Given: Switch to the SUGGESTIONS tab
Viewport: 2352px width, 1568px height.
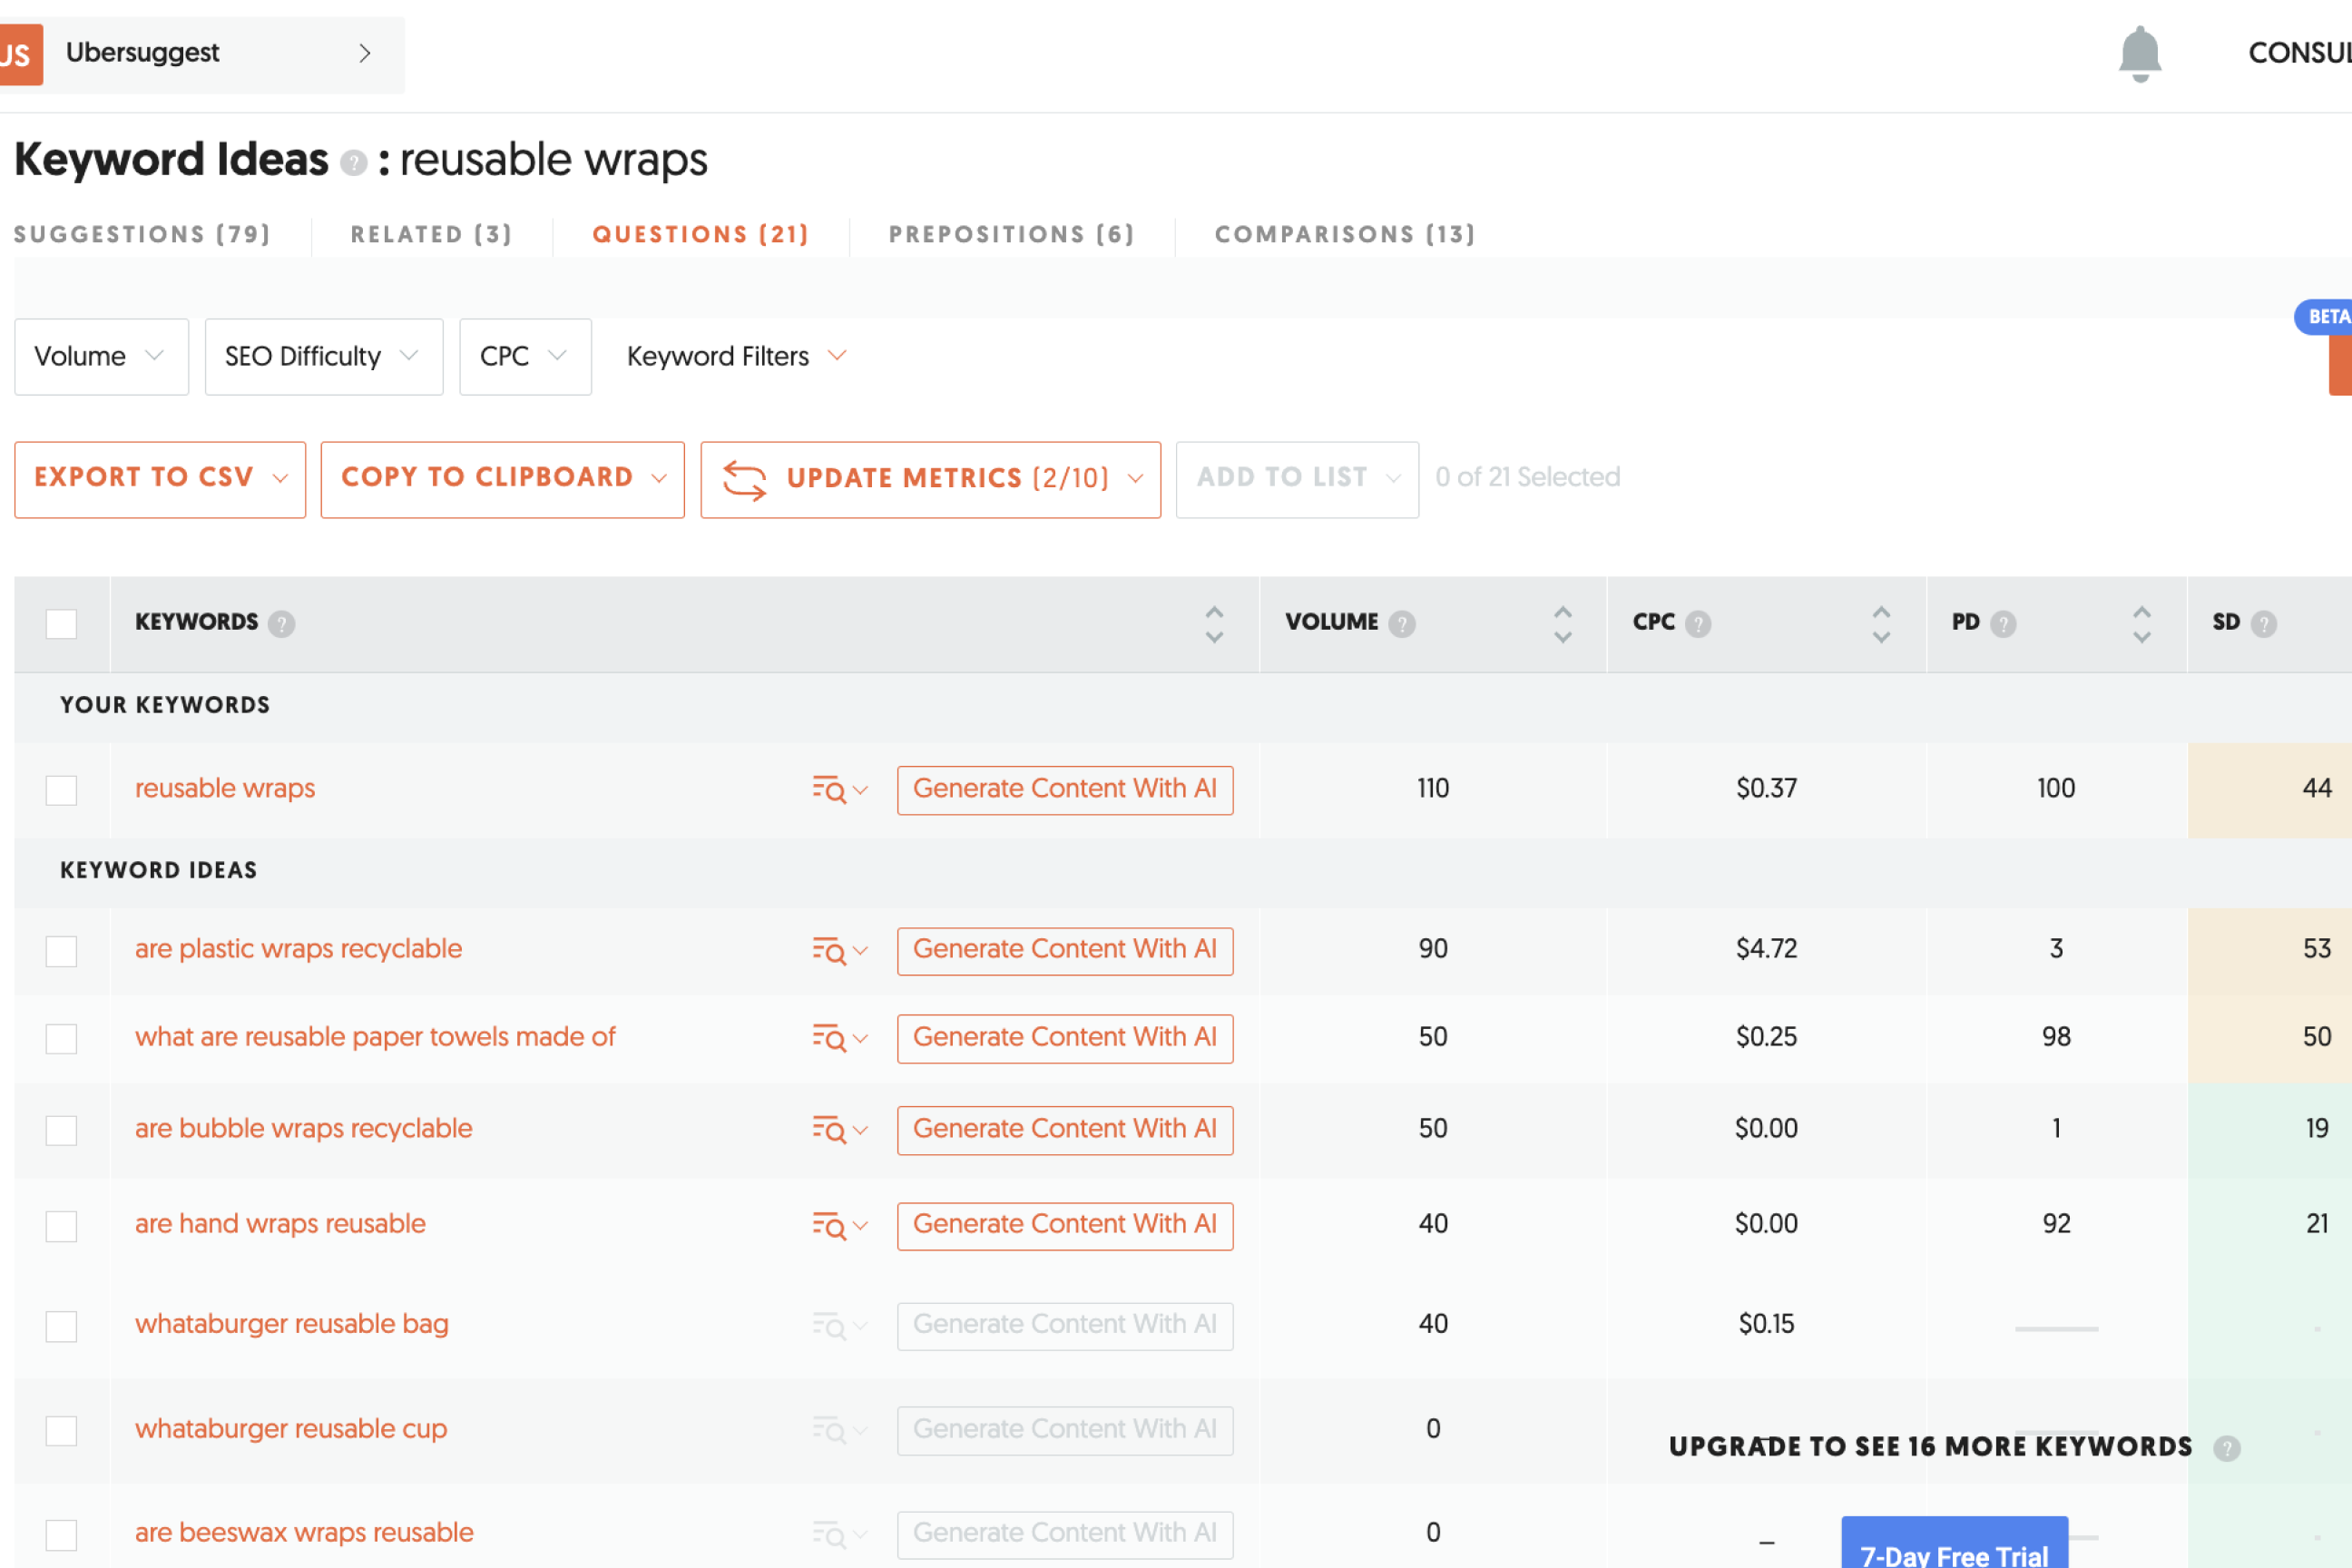Looking at the screenshot, I should point(143,232).
